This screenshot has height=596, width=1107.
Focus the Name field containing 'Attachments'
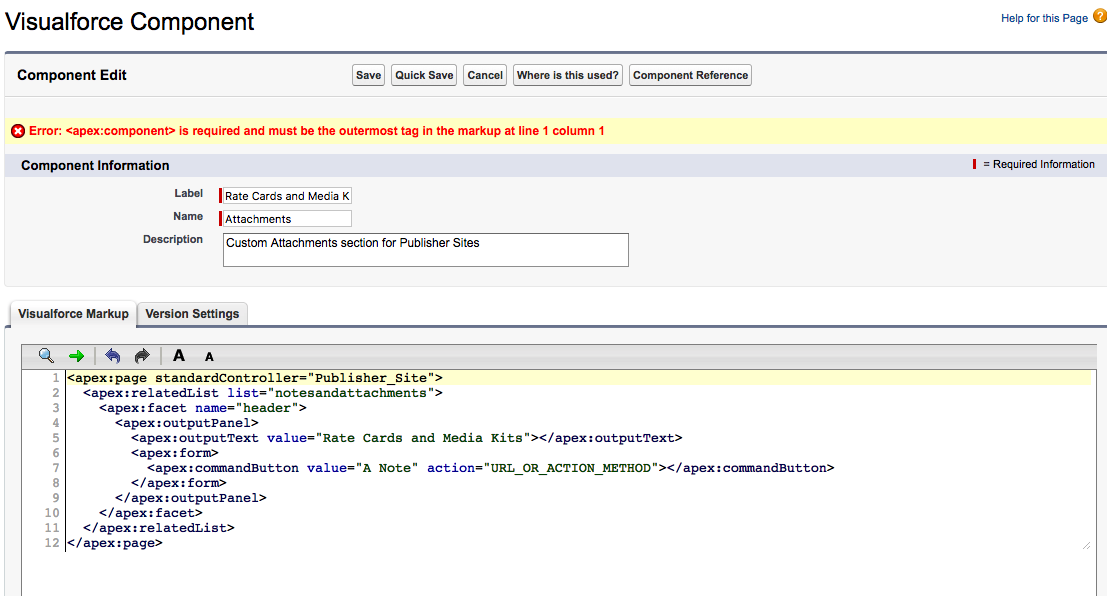tap(287, 219)
